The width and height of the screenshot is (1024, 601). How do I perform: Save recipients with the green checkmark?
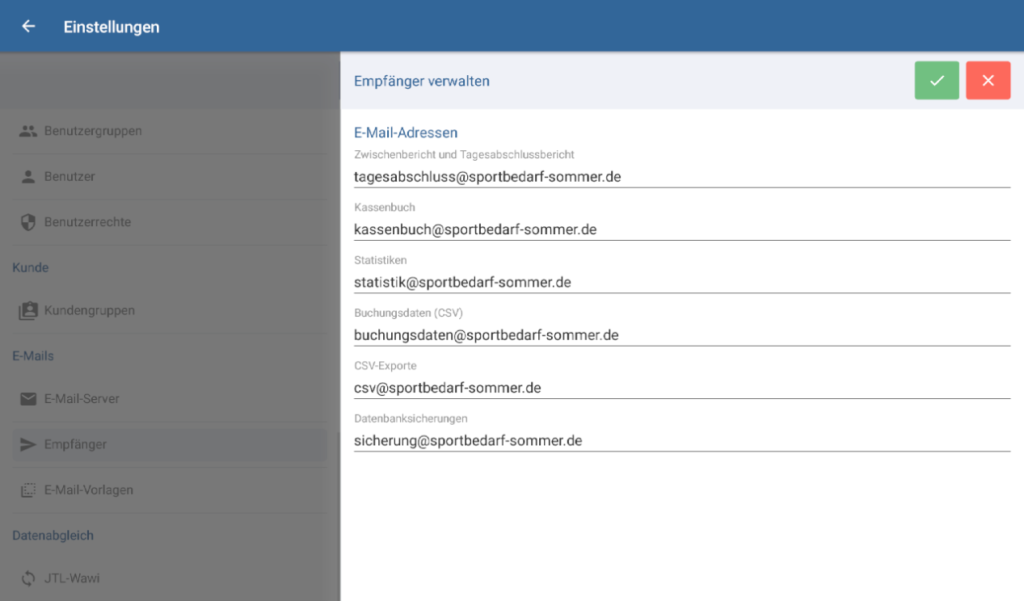pyautogui.click(x=936, y=80)
